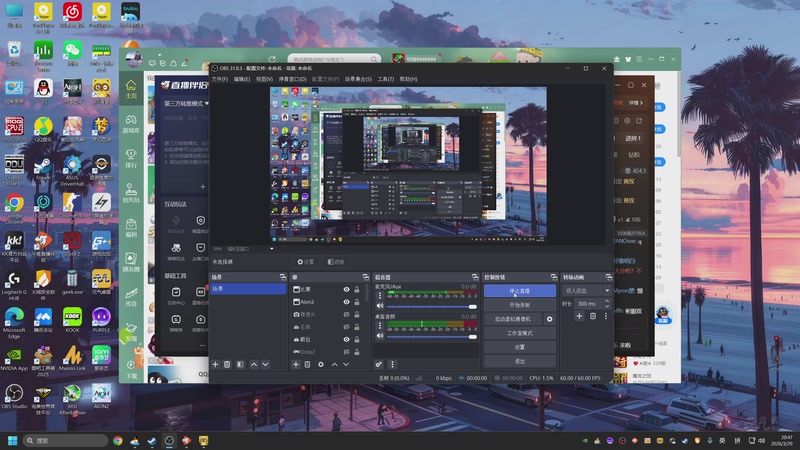The width and height of the screenshot is (800, 450).
Task: Open Steam desktop shortcut
Action: 43,169
